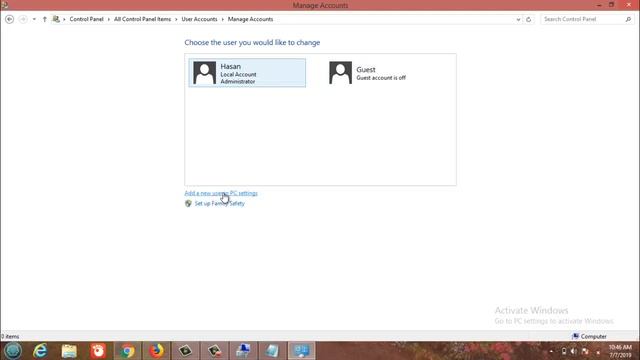Open the Action Center flag icon
Screen dimensions: 640x360
(585, 351)
